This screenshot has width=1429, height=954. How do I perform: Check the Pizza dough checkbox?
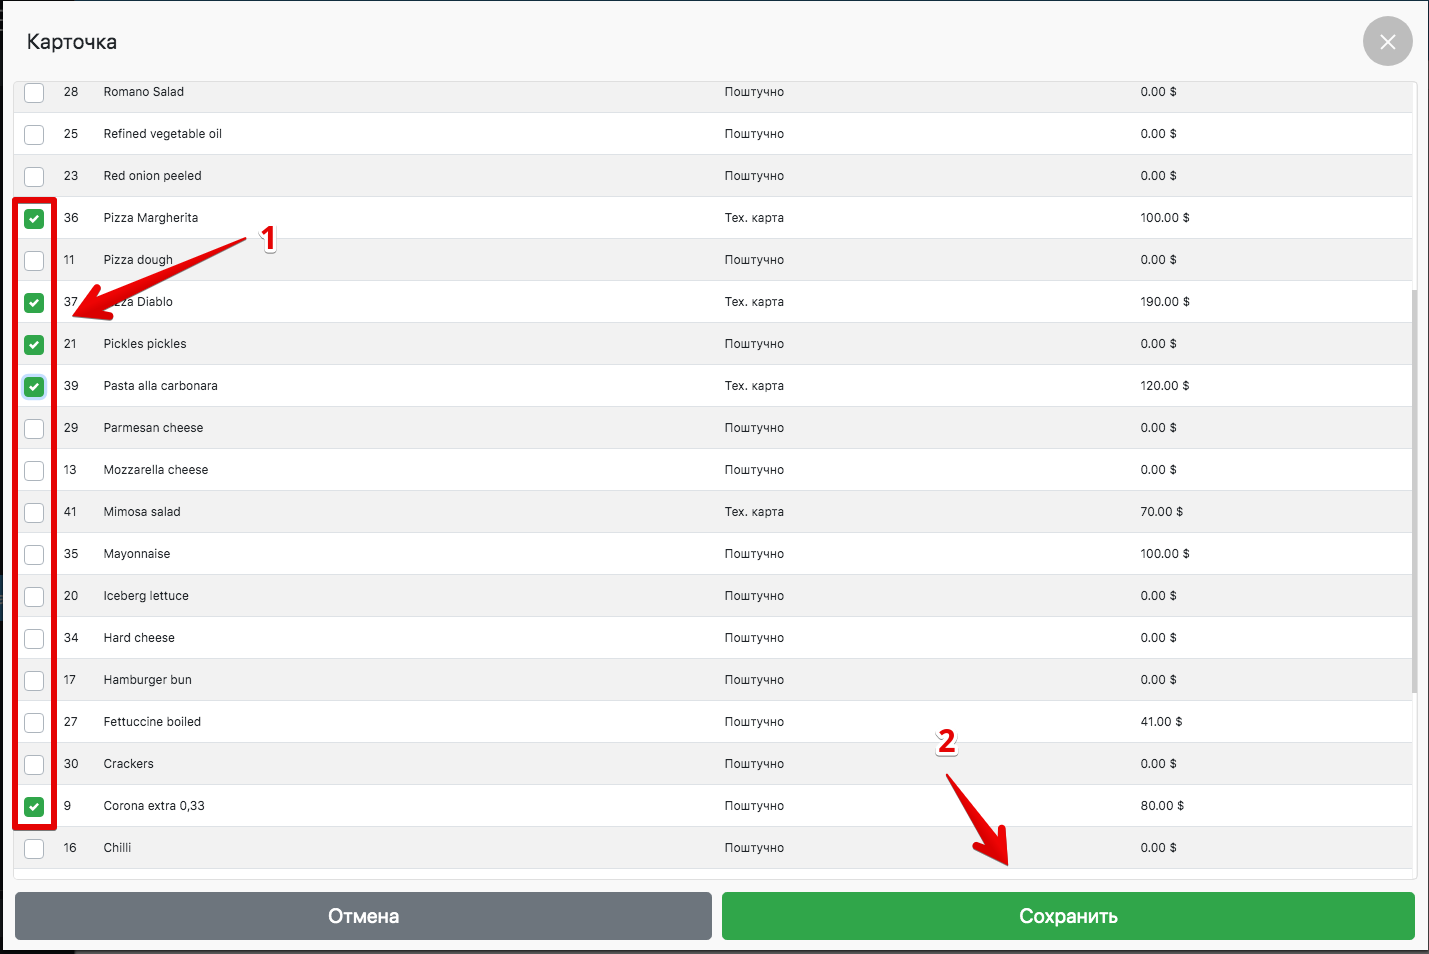click(x=34, y=261)
